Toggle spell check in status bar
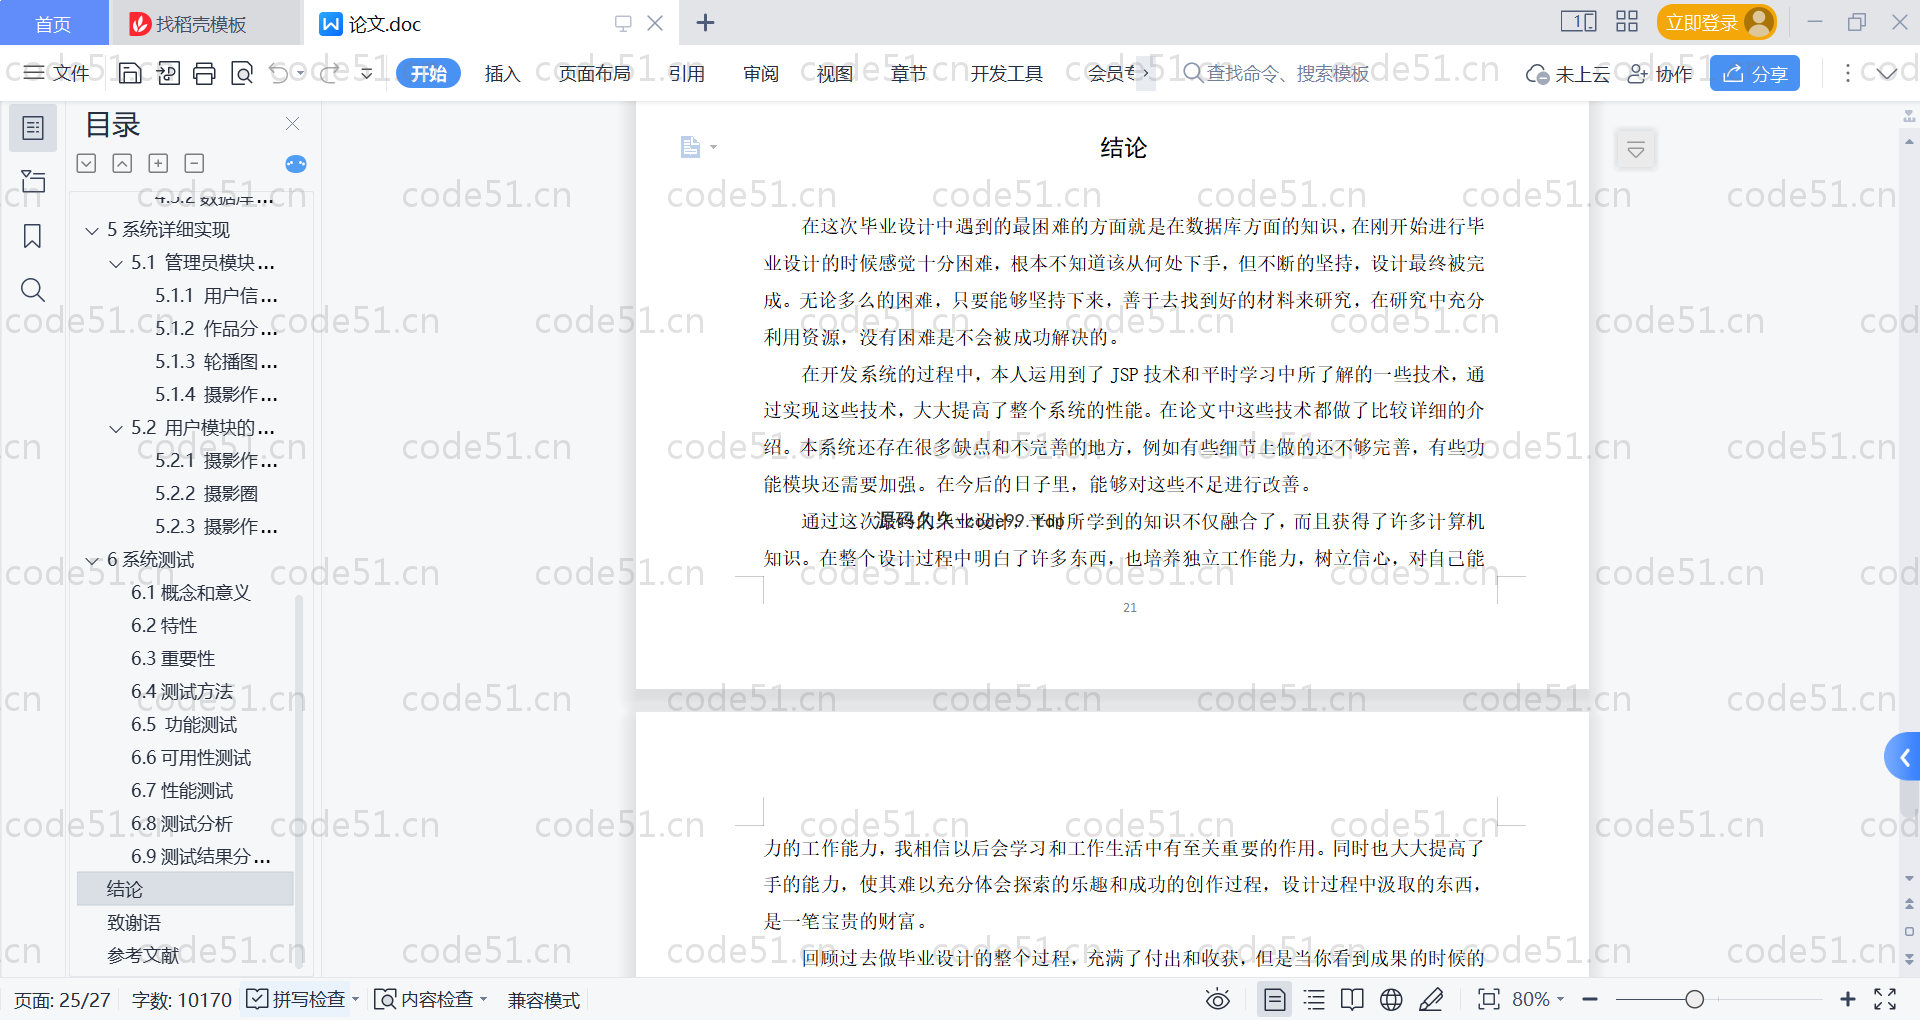Screen dimensions: 1920x1020 [301, 999]
